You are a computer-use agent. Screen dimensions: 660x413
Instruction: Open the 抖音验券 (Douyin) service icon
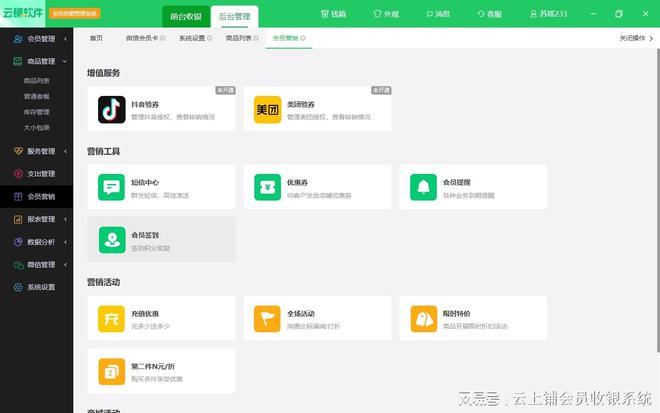(x=110, y=109)
